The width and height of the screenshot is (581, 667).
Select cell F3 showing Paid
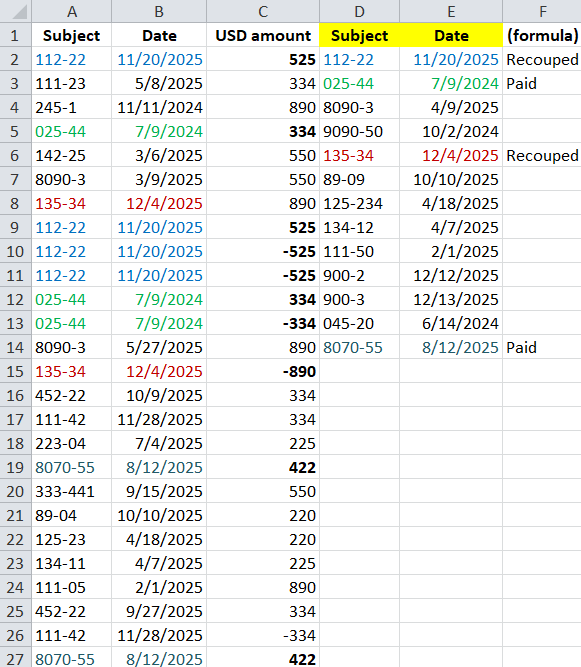pyautogui.click(x=542, y=83)
